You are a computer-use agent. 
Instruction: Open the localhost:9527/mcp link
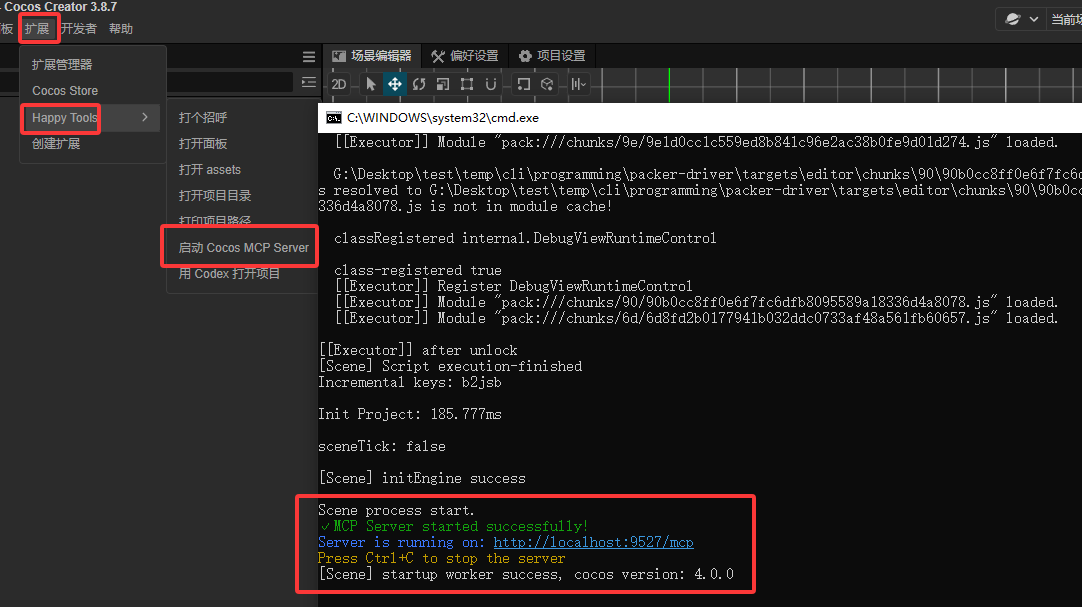click(593, 542)
